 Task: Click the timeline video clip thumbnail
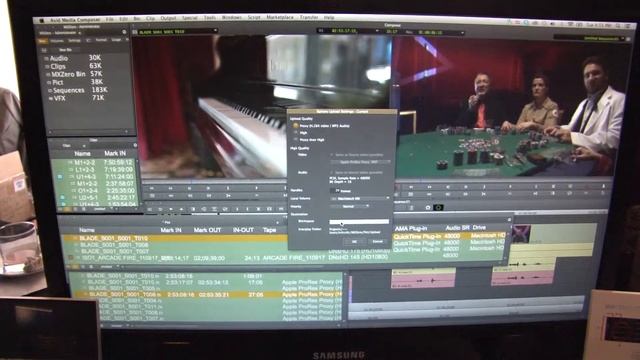pyautogui.click(x=521, y=234)
